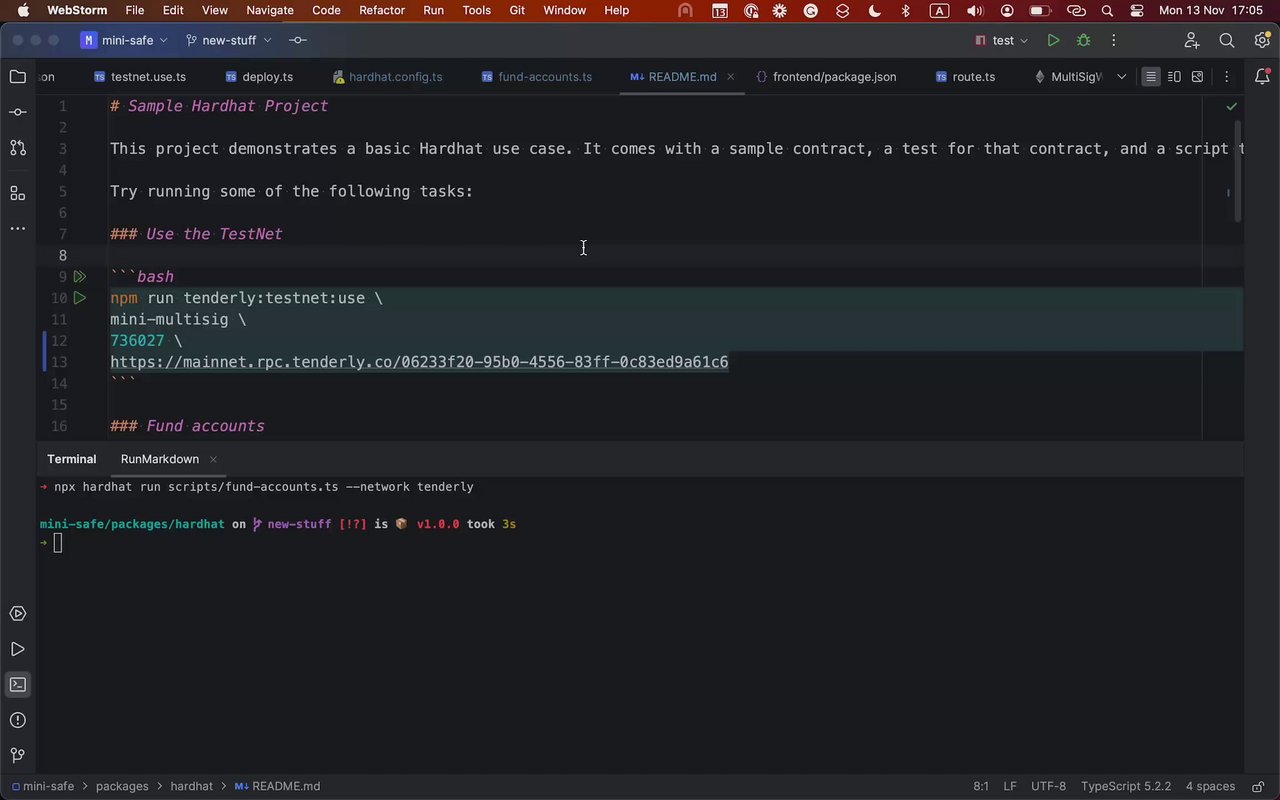Open IDE settings gear
The height and width of the screenshot is (800, 1280).
point(1261,41)
